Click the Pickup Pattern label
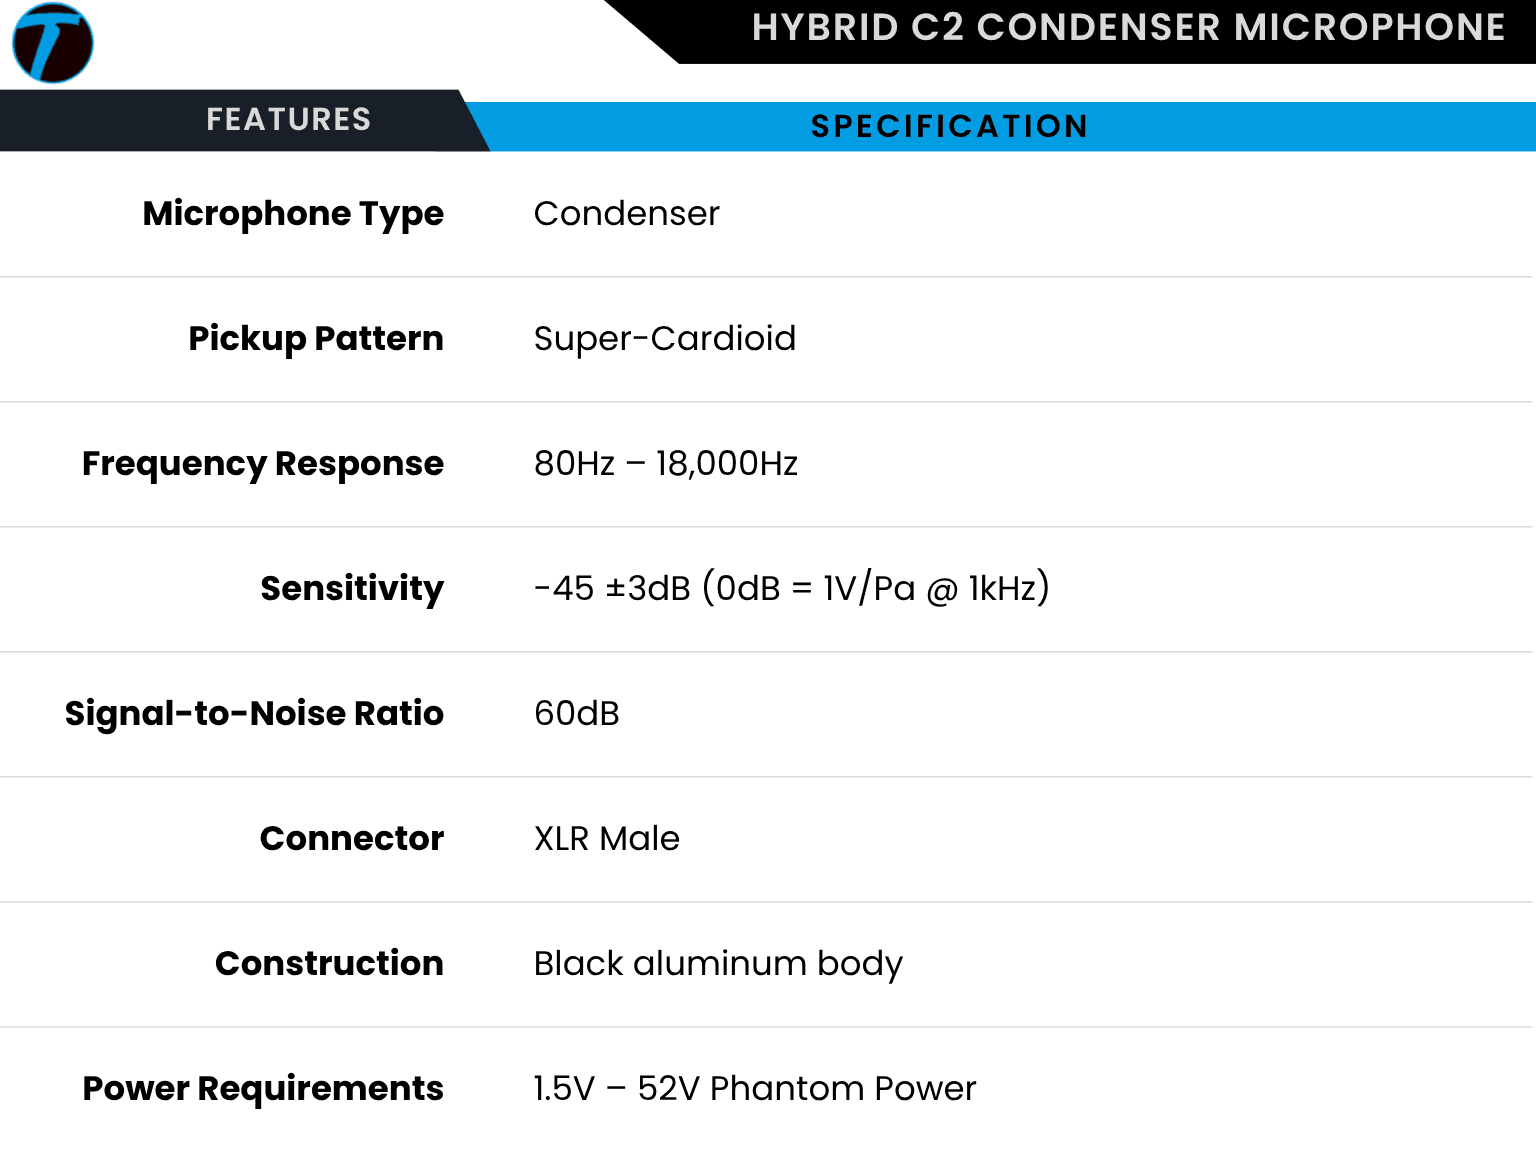 [x=316, y=339]
